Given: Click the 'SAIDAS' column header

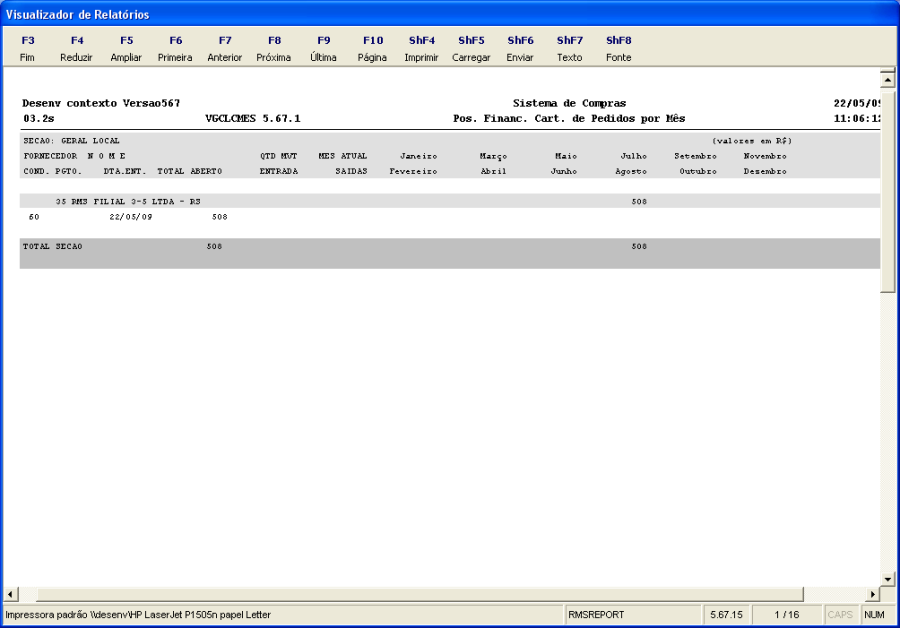Looking at the screenshot, I should tap(351, 172).
